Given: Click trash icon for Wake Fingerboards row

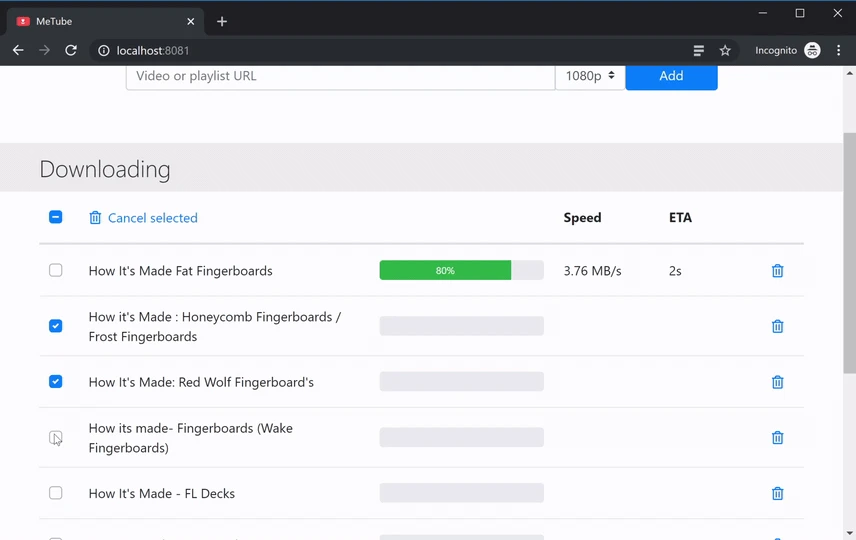Looking at the screenshot, I should coord(777,438).
